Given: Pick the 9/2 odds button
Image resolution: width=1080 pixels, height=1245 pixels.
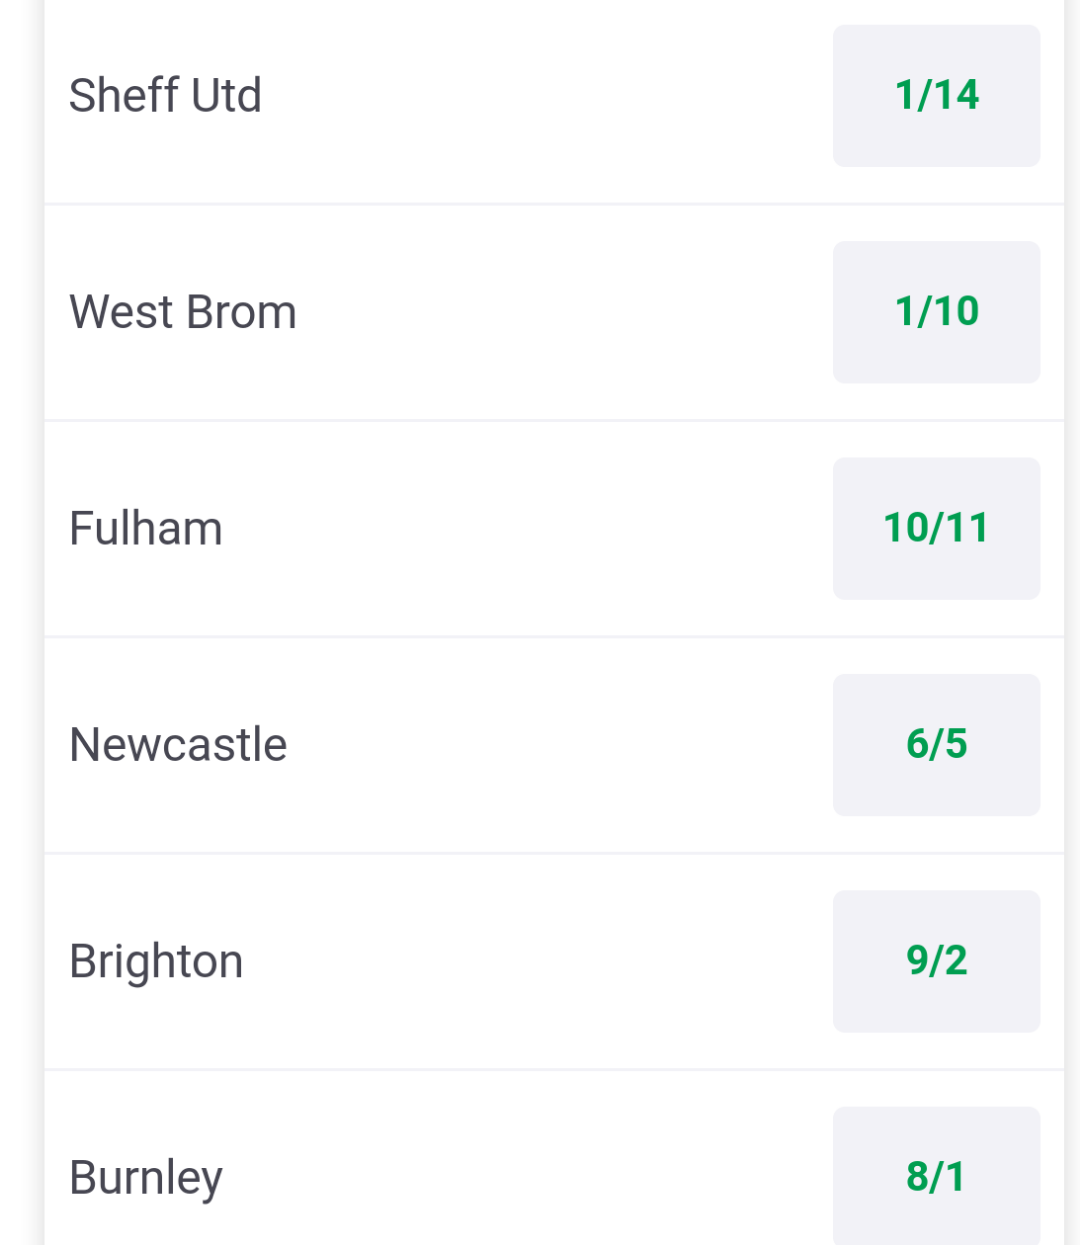Looking at the screenshot, I should (x=936, y=961).
